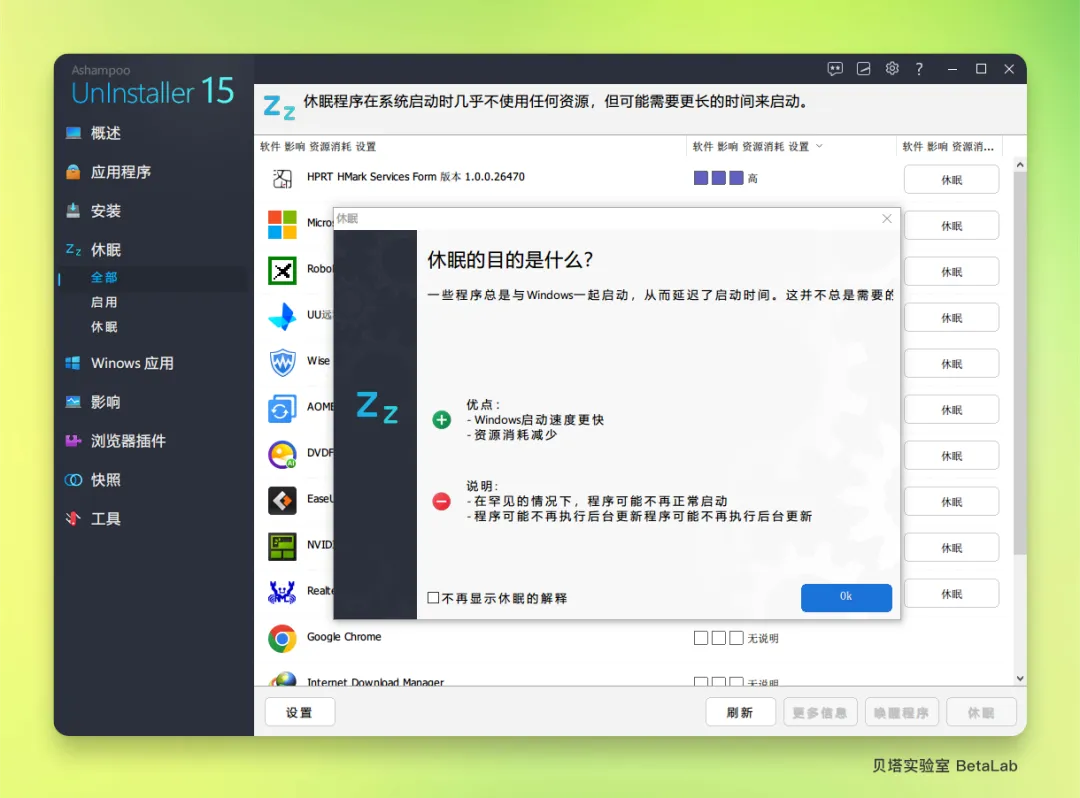Click HPRT row purple impact rating squares
This screenshot has height=798, width=1080.
(x=718, y=178)
